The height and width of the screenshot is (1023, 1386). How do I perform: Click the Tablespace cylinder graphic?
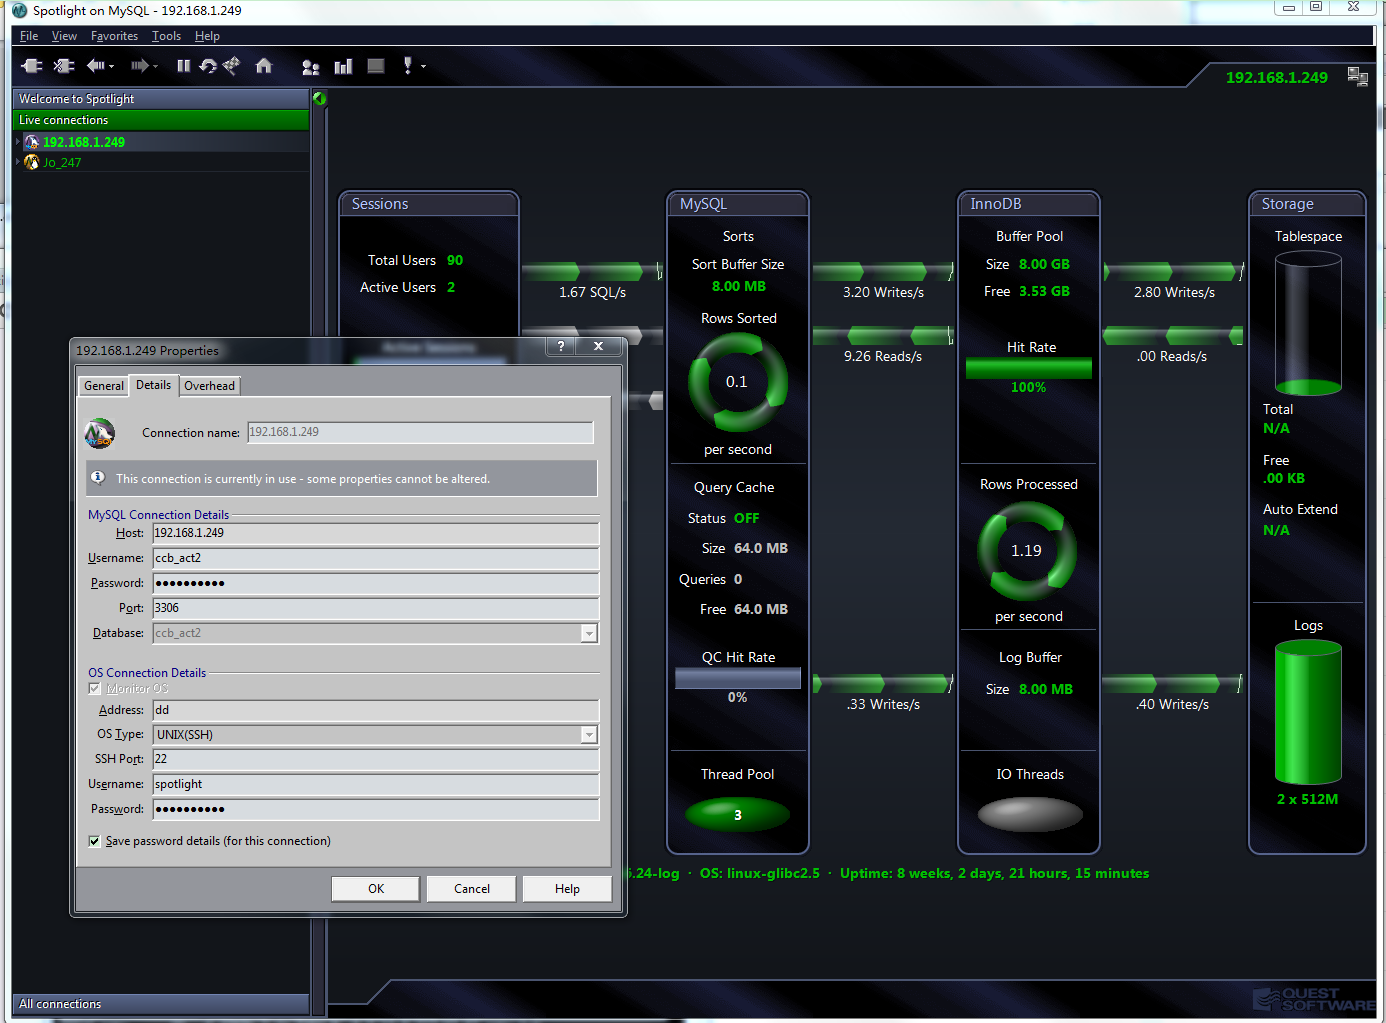click(1308, 323)
